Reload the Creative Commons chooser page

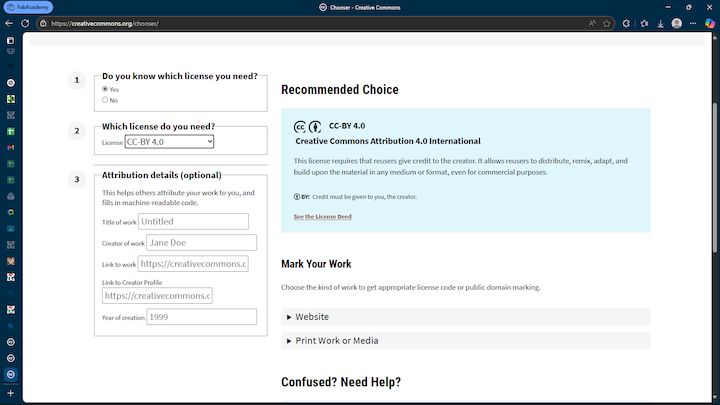pos(25,23)
